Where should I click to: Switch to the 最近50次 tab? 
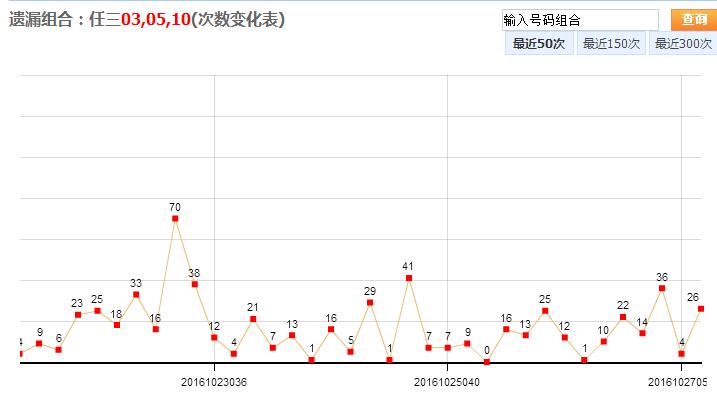tap(539, 43)
